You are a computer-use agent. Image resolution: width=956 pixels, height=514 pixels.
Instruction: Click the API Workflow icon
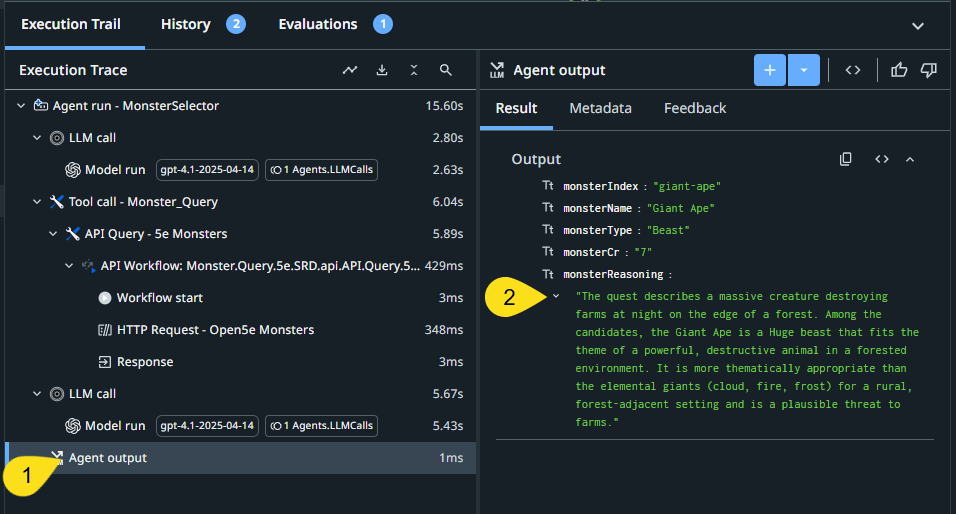tap(88, 266)
